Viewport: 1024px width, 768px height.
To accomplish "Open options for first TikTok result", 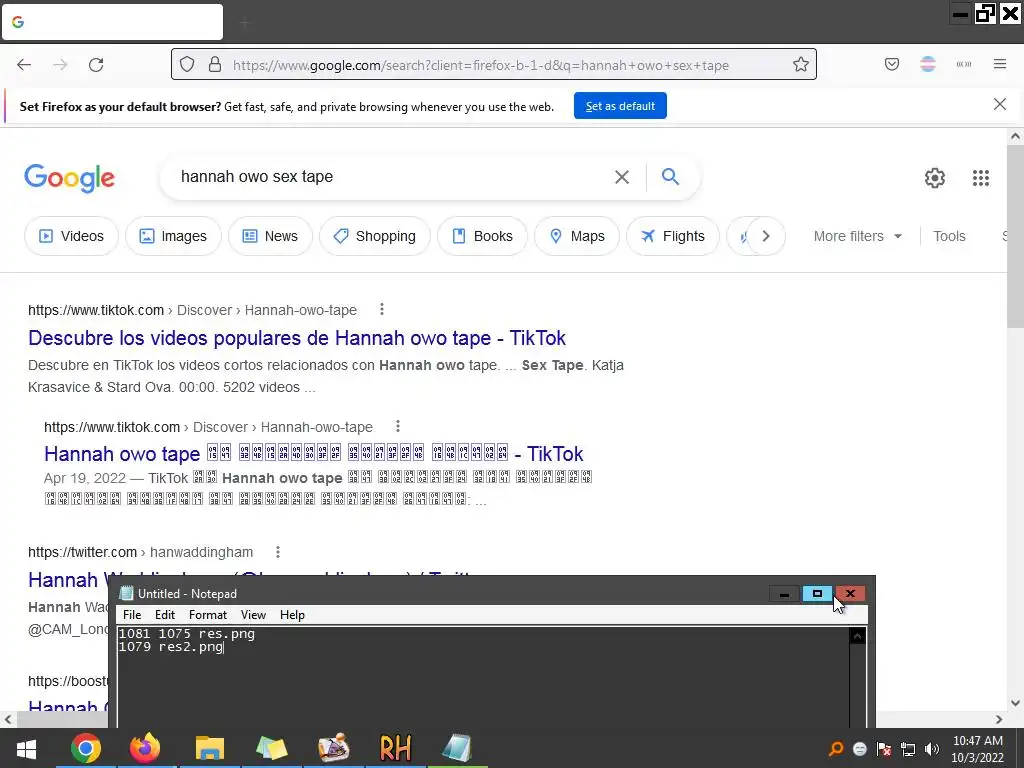I will (x=382, y=310).
